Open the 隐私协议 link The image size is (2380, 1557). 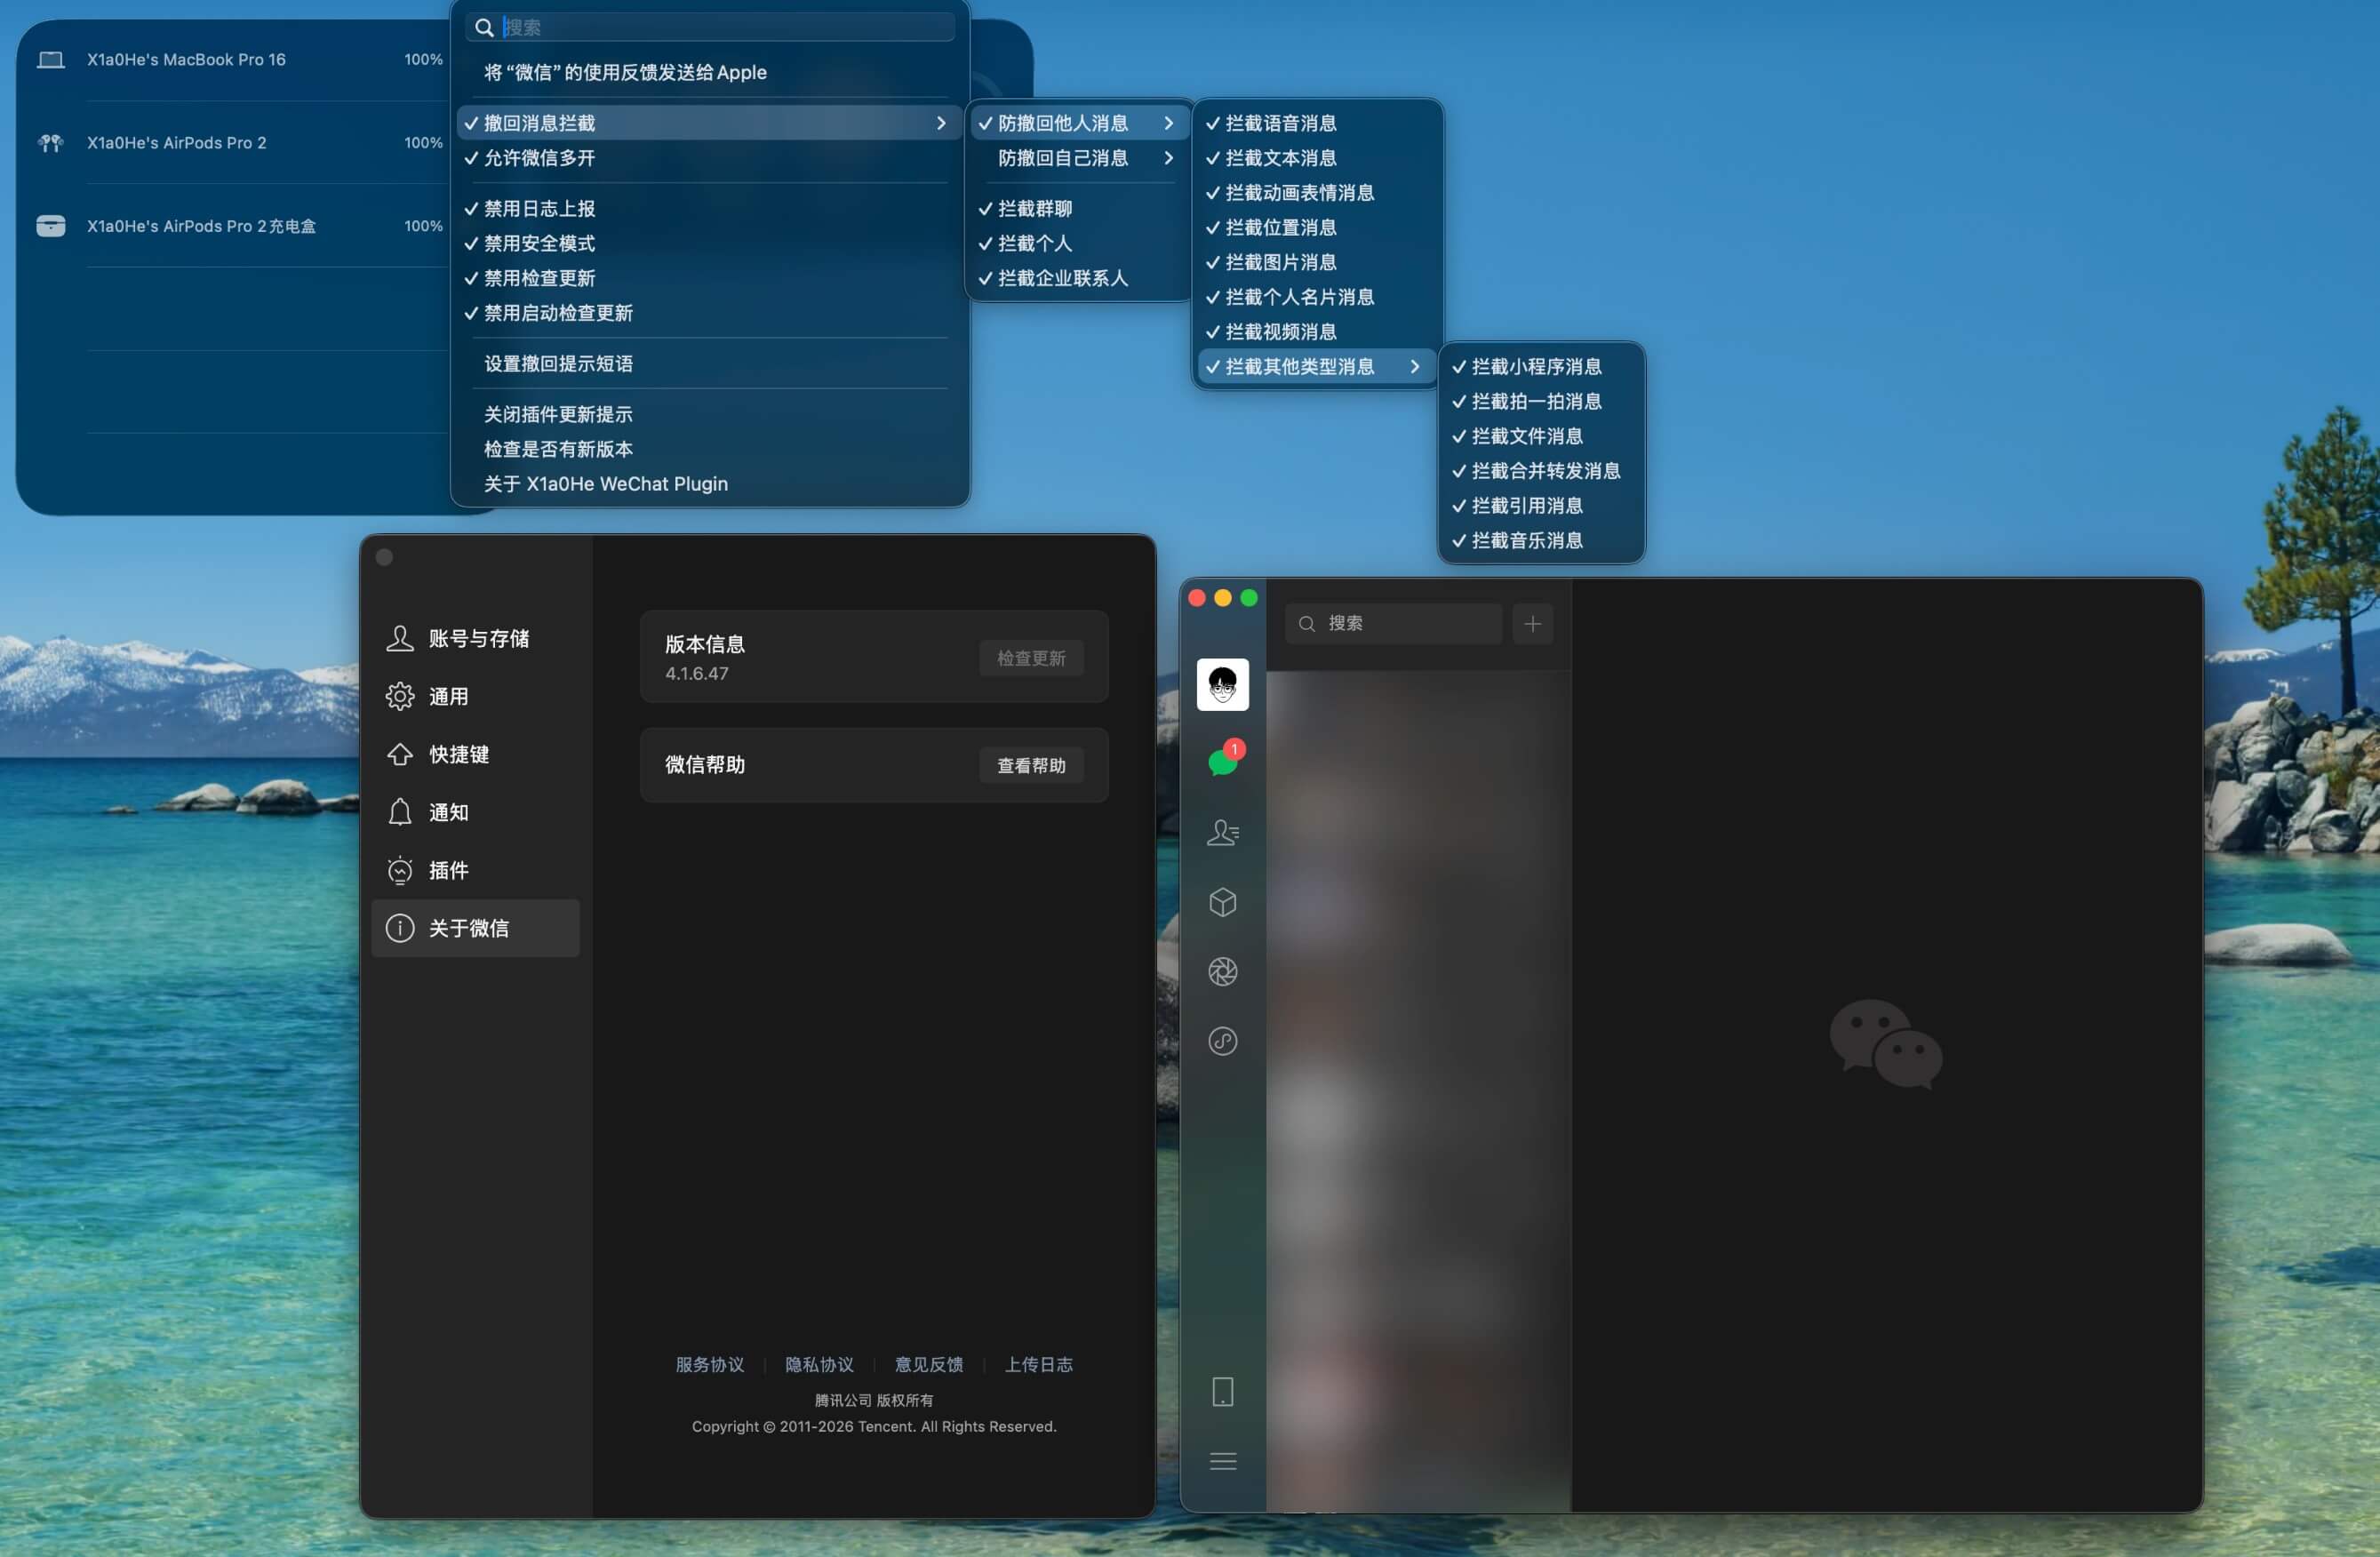click(819, 1364)
